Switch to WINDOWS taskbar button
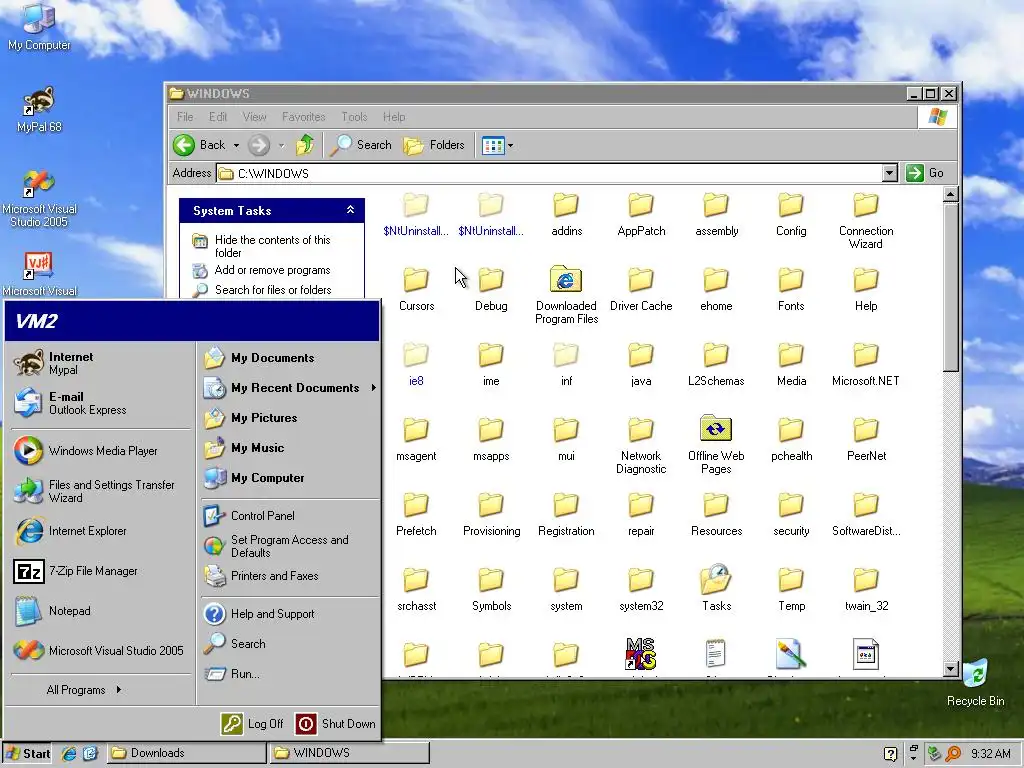1024x768 pixels. [x=349, y=753]
